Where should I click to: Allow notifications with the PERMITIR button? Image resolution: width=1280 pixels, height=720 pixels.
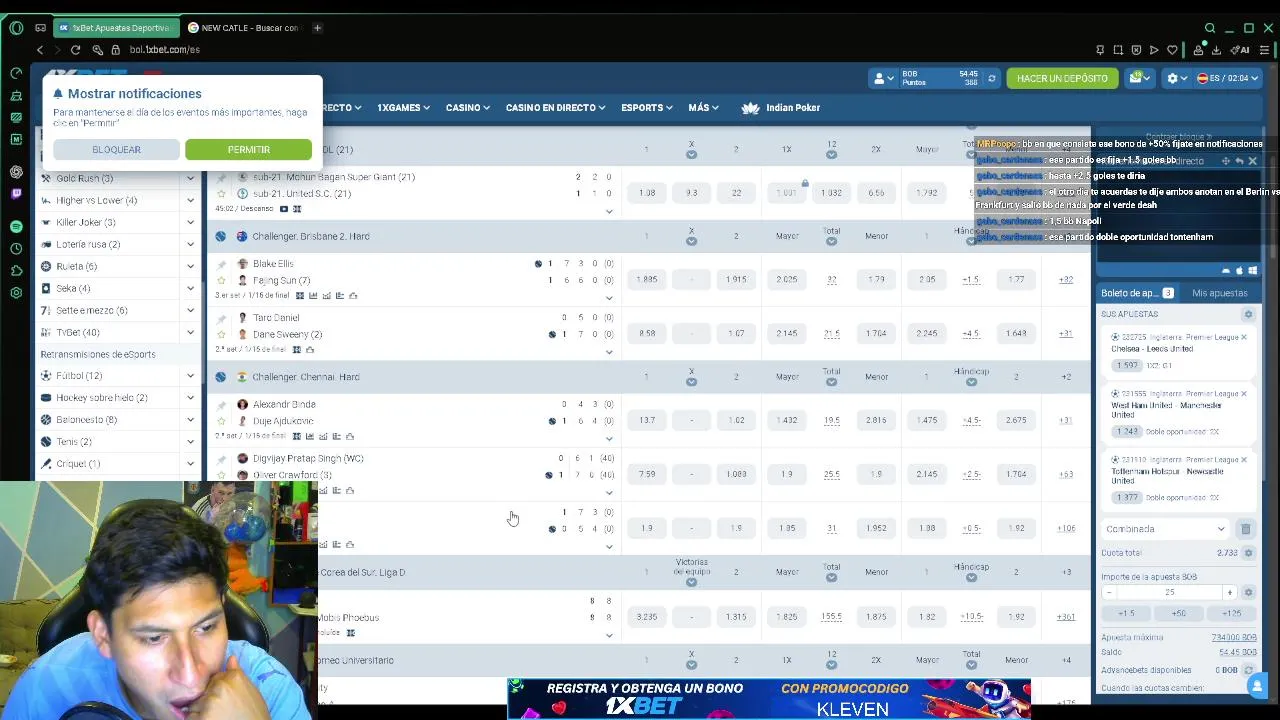(248, 149)
